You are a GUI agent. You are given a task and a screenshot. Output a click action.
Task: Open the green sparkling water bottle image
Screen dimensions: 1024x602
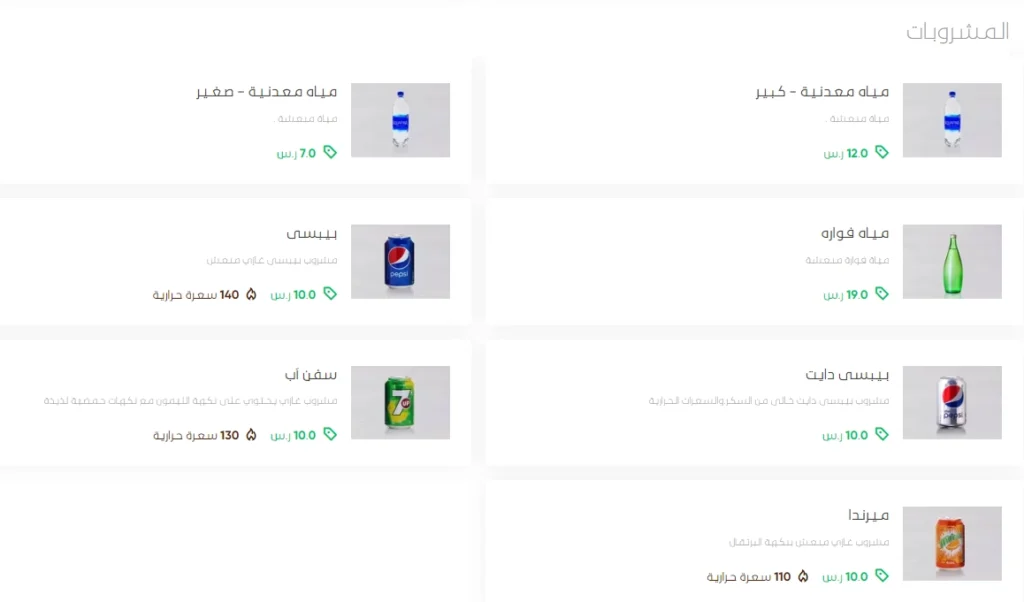(952, 262)
